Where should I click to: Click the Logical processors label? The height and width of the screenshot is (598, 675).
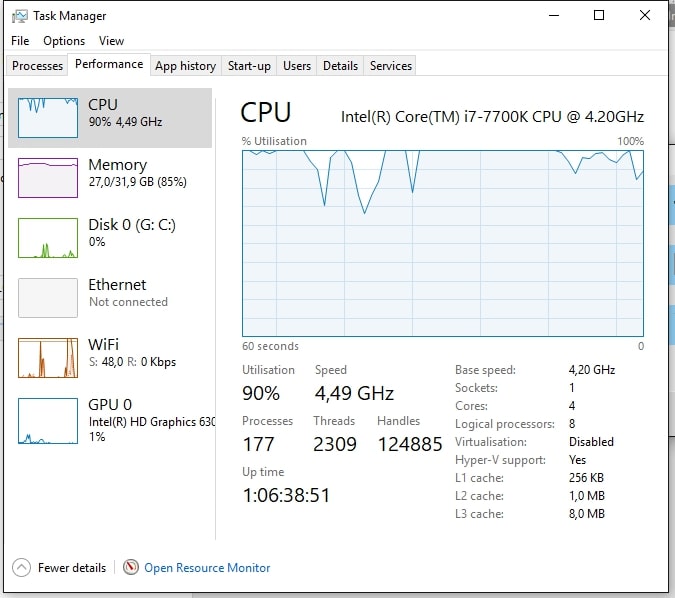coord(505,424)
